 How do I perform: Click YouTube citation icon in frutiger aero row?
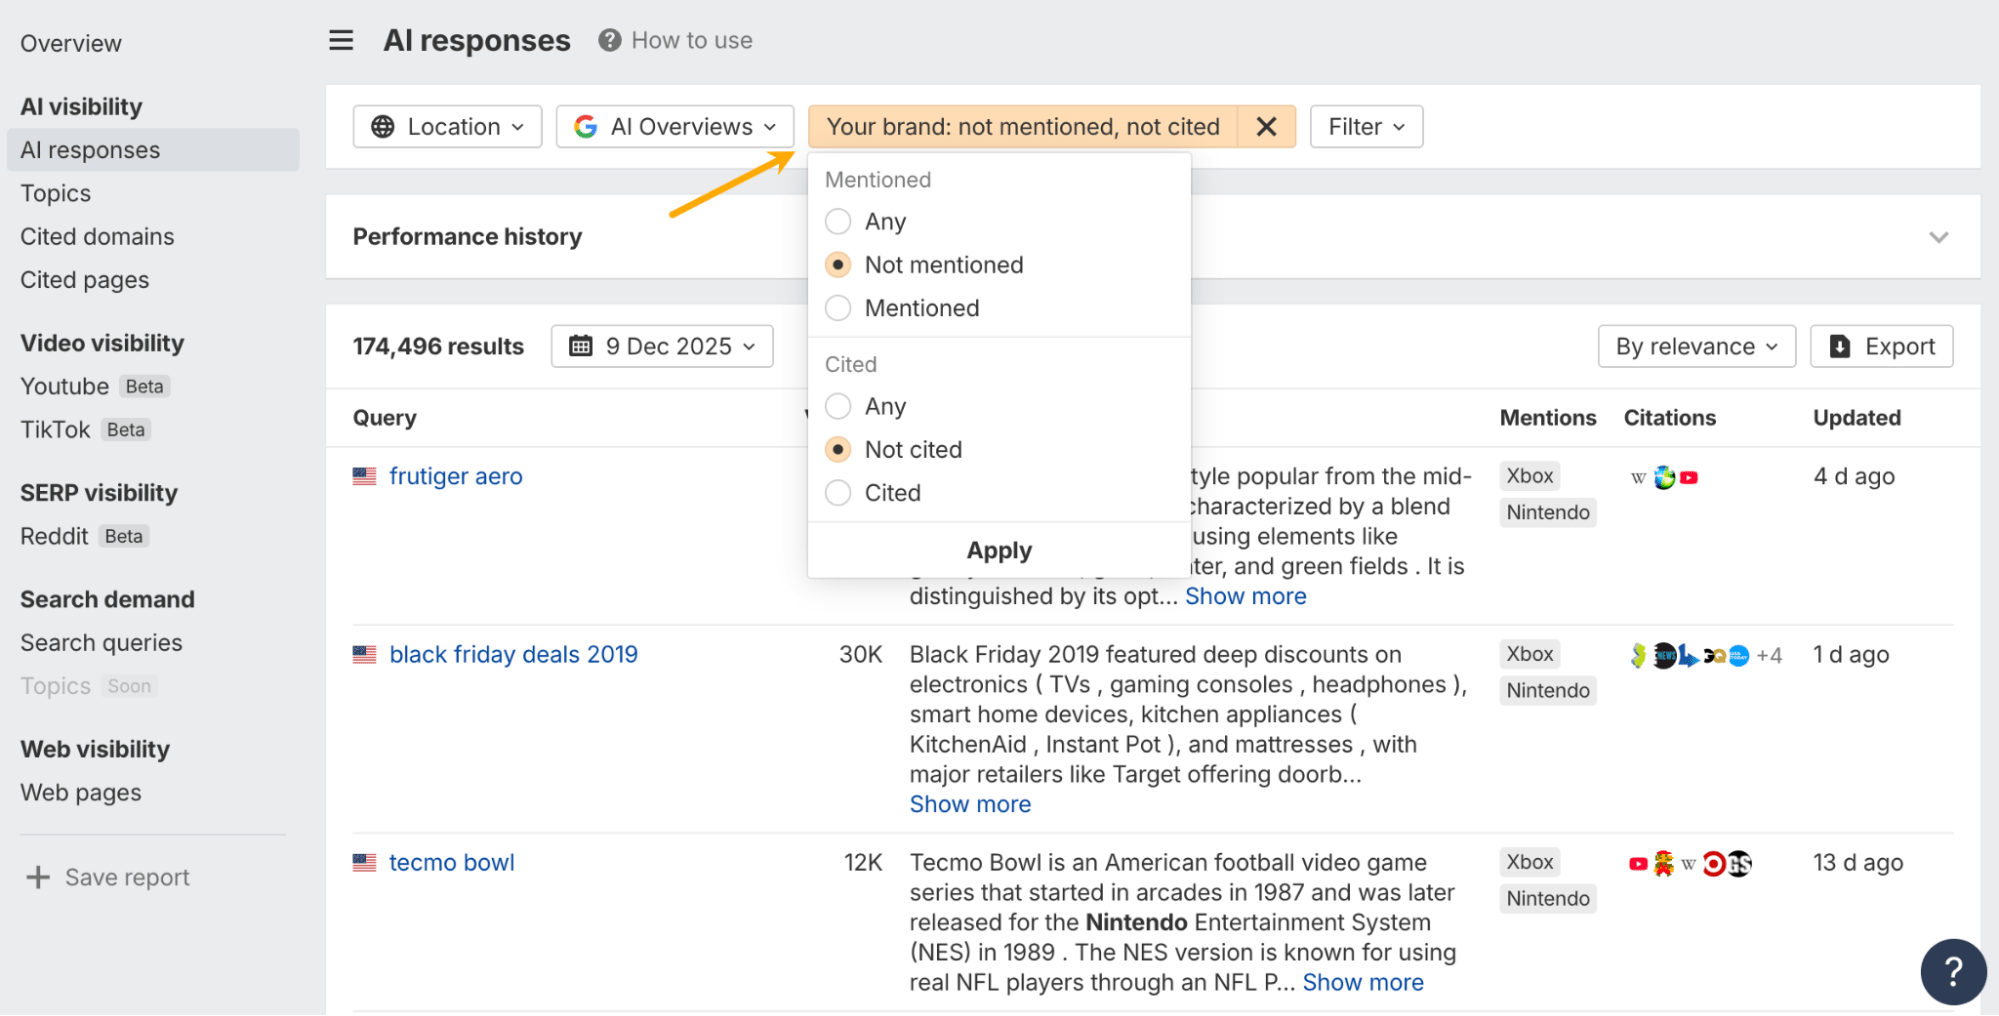[1689, 478]
